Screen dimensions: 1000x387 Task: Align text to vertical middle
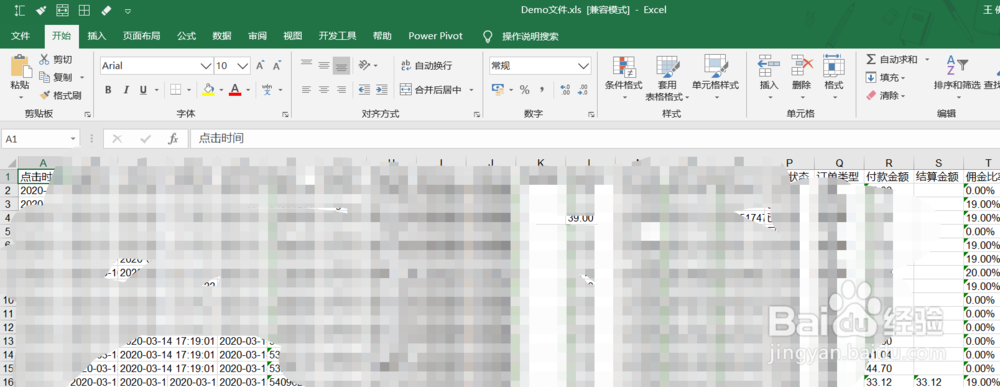pyautogui.click(x=324, y=65)
